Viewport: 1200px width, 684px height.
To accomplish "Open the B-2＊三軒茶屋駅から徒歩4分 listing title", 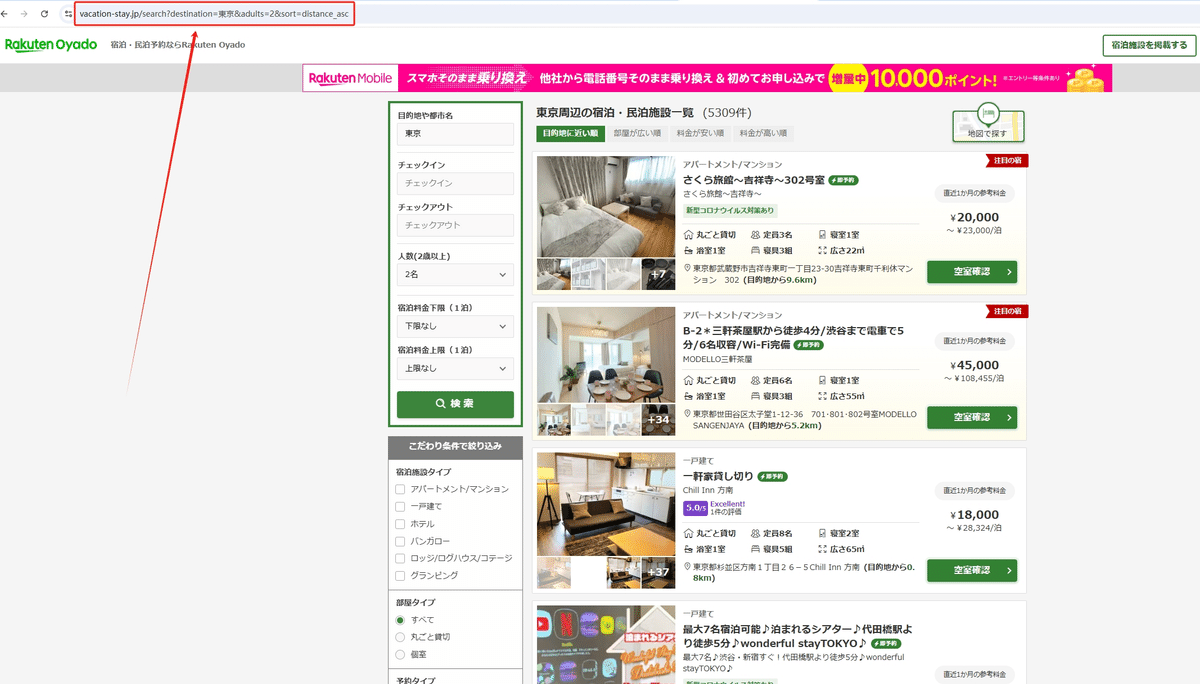I will pos(793,337).
